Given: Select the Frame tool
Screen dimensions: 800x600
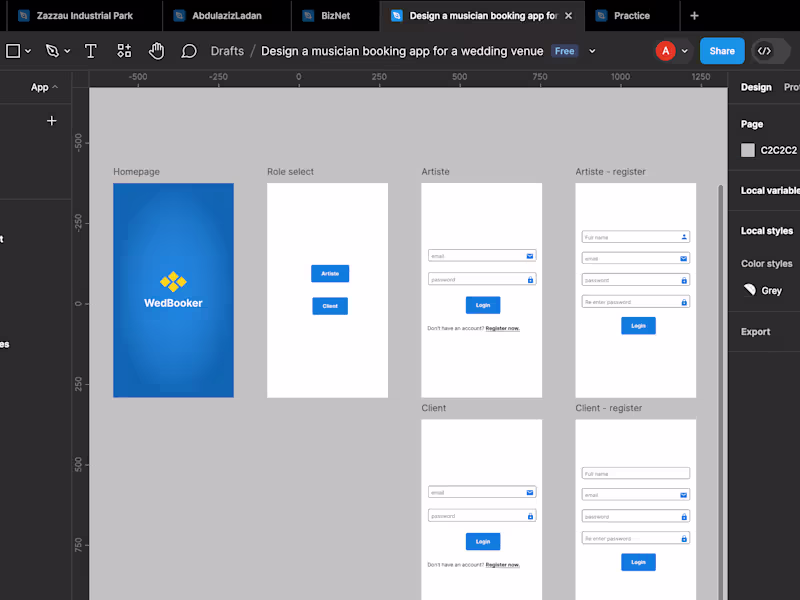Looking at the screenshot, I should pos(14,51).
